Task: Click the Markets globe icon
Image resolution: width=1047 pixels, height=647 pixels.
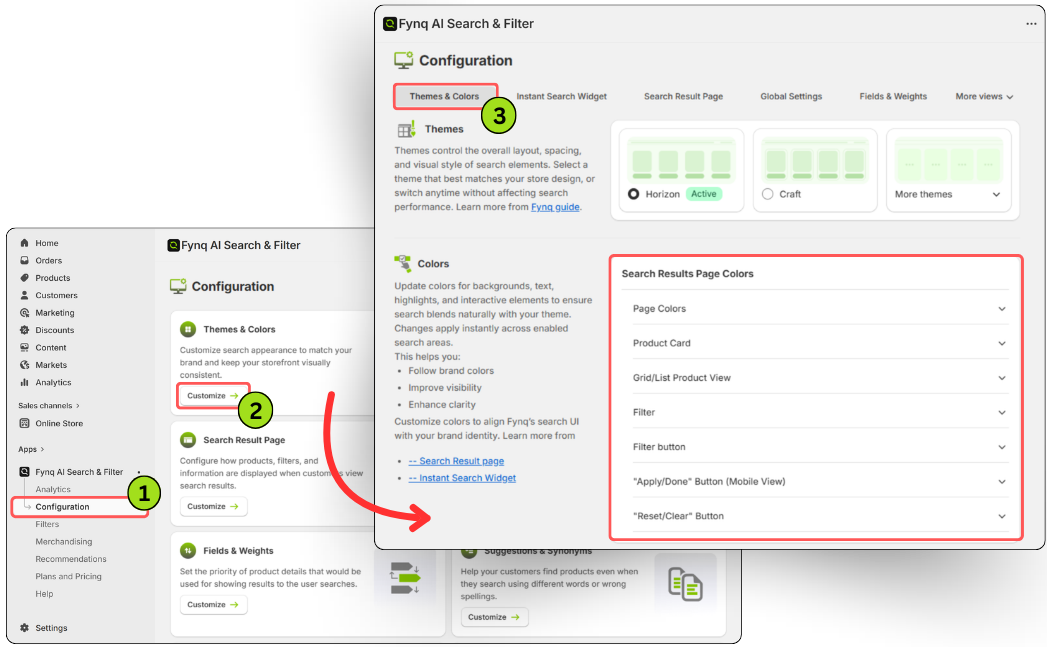Action: pos(25,365)
